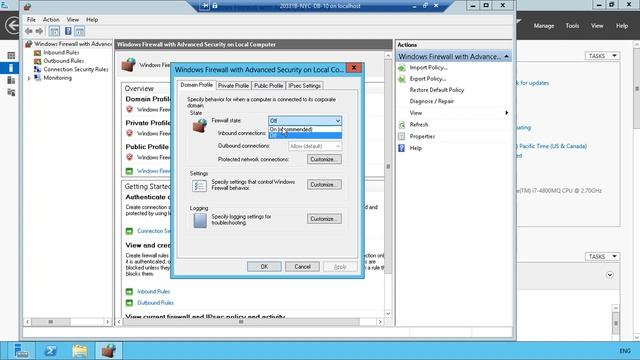Open File Explorer from the taskbar
This screenshot has width=640, height=360.
[80, 351]
